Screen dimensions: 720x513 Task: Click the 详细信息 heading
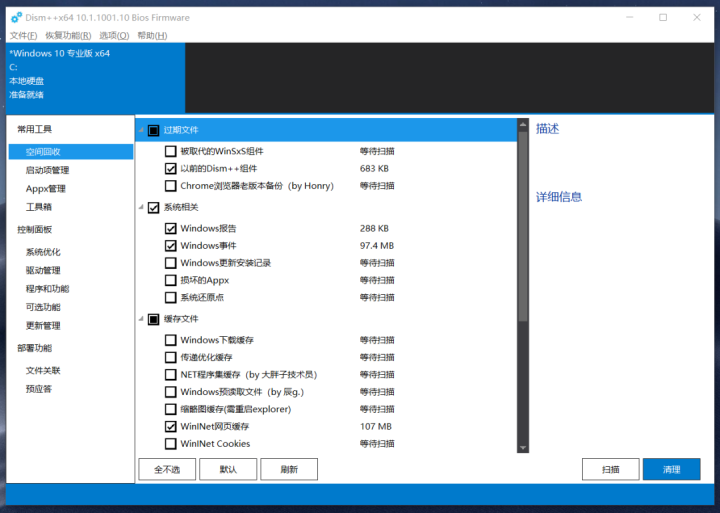(559, 197)
